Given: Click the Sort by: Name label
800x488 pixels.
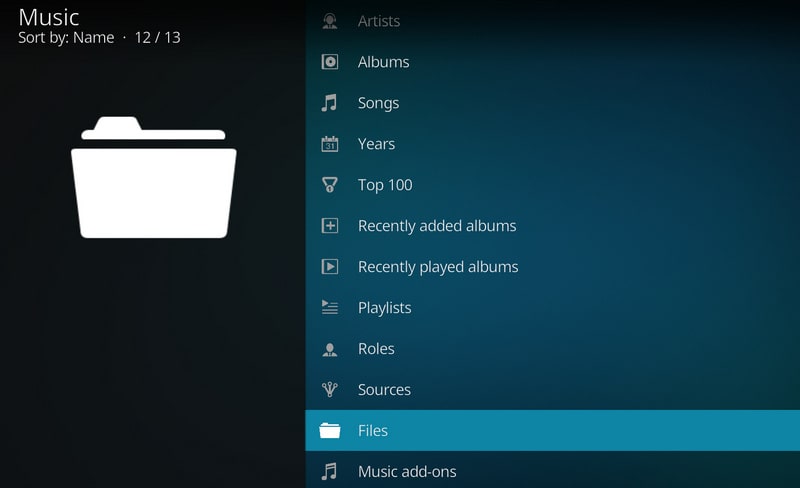Looking at the screenshot, I should [x=66, y=38].
